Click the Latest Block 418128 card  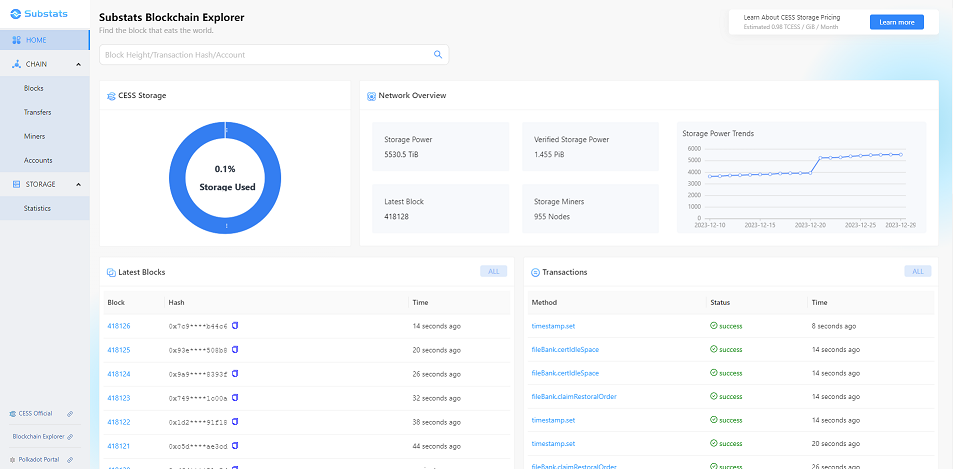[440, 208]
